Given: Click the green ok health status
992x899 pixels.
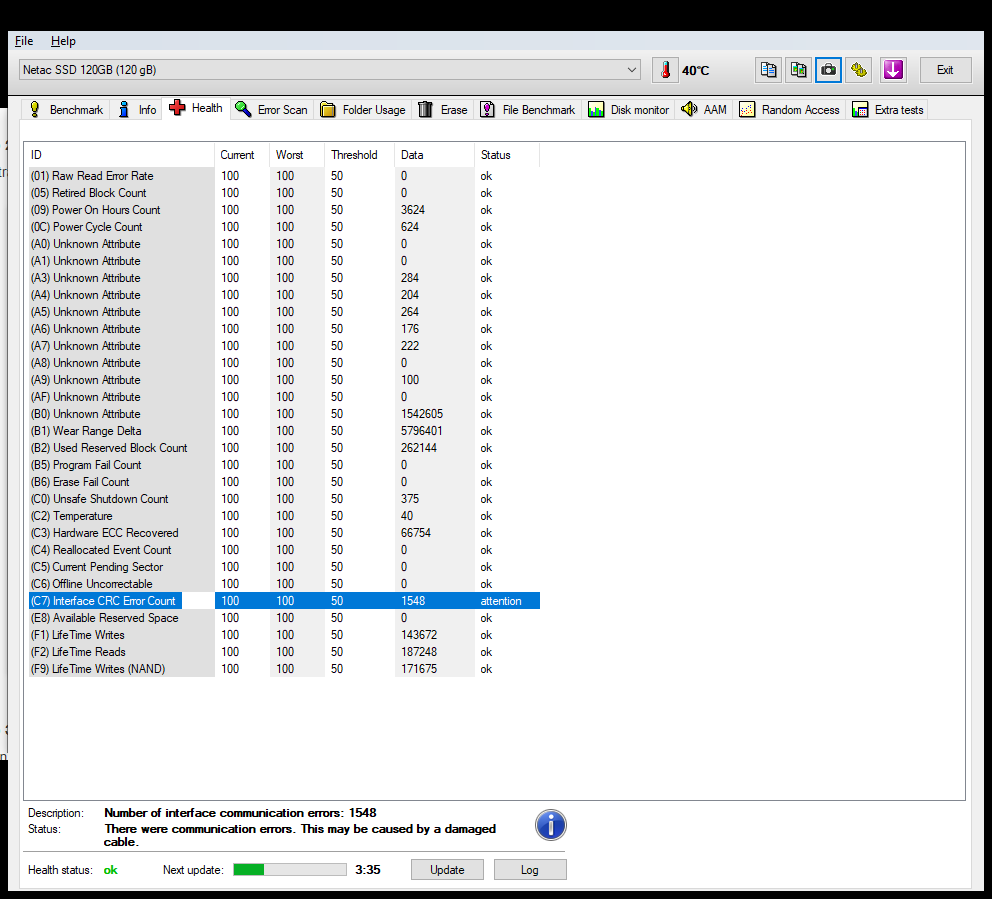Looking at the screenshot, I should pos(111,870).
